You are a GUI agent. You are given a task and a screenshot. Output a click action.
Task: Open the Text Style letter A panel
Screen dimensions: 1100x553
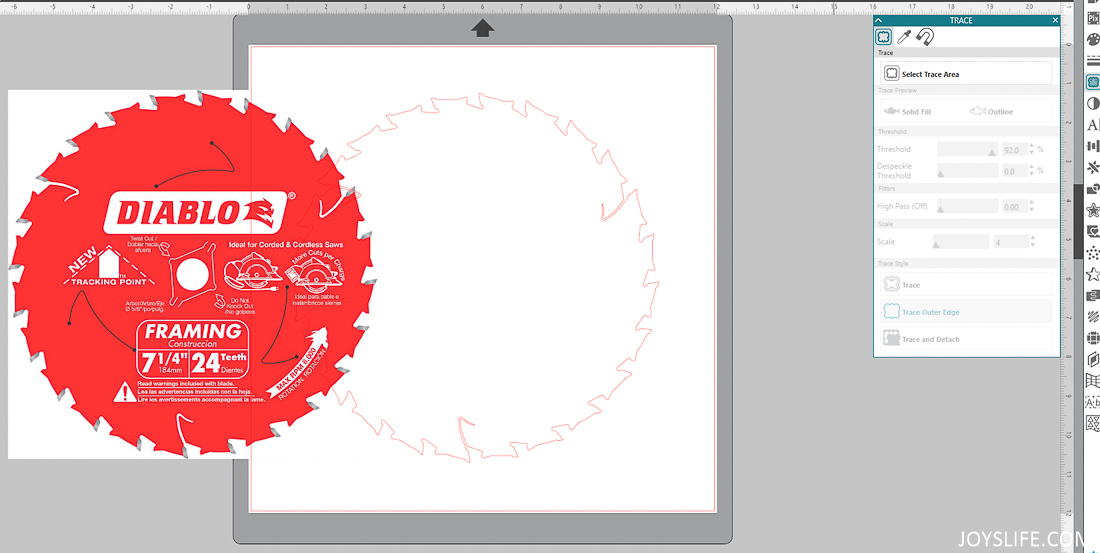pyautogui.click(x=1092, y=125)
